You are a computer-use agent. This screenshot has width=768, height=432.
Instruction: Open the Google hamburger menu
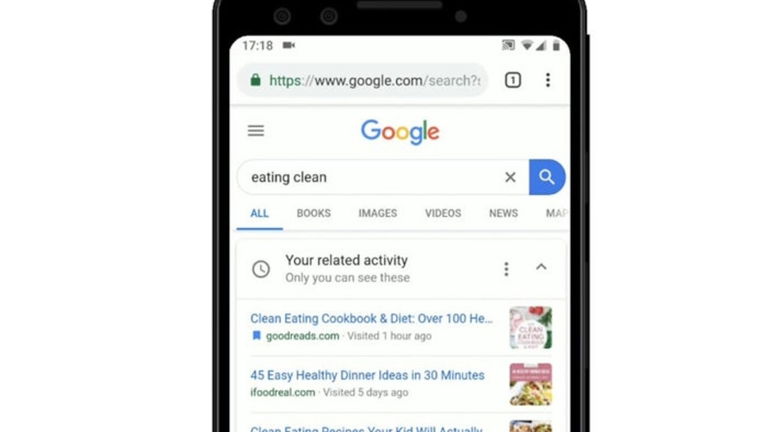256,131
